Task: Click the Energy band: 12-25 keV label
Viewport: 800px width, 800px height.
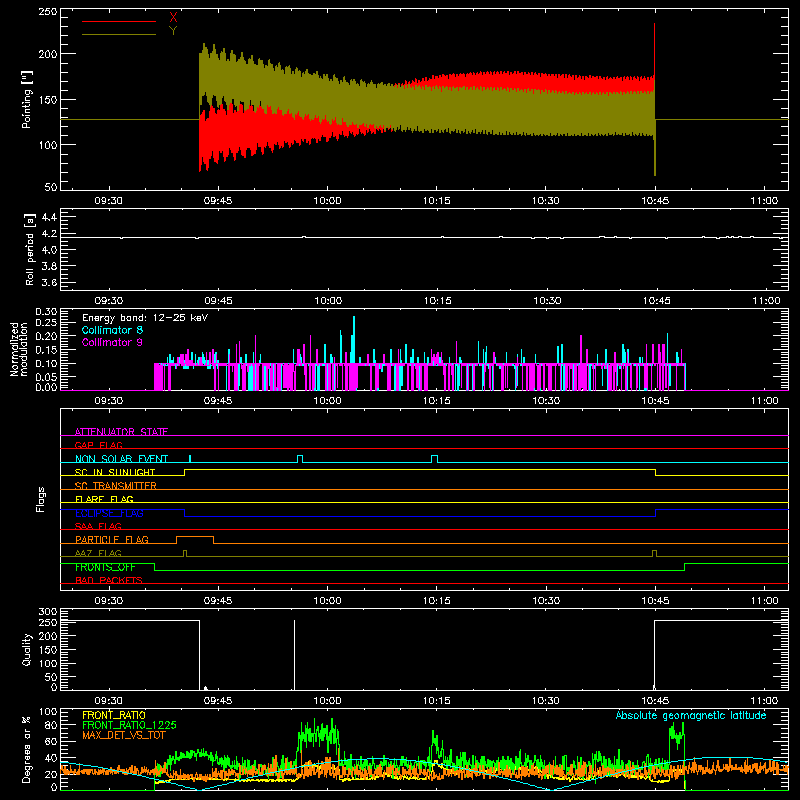Action: coord(145,318)
